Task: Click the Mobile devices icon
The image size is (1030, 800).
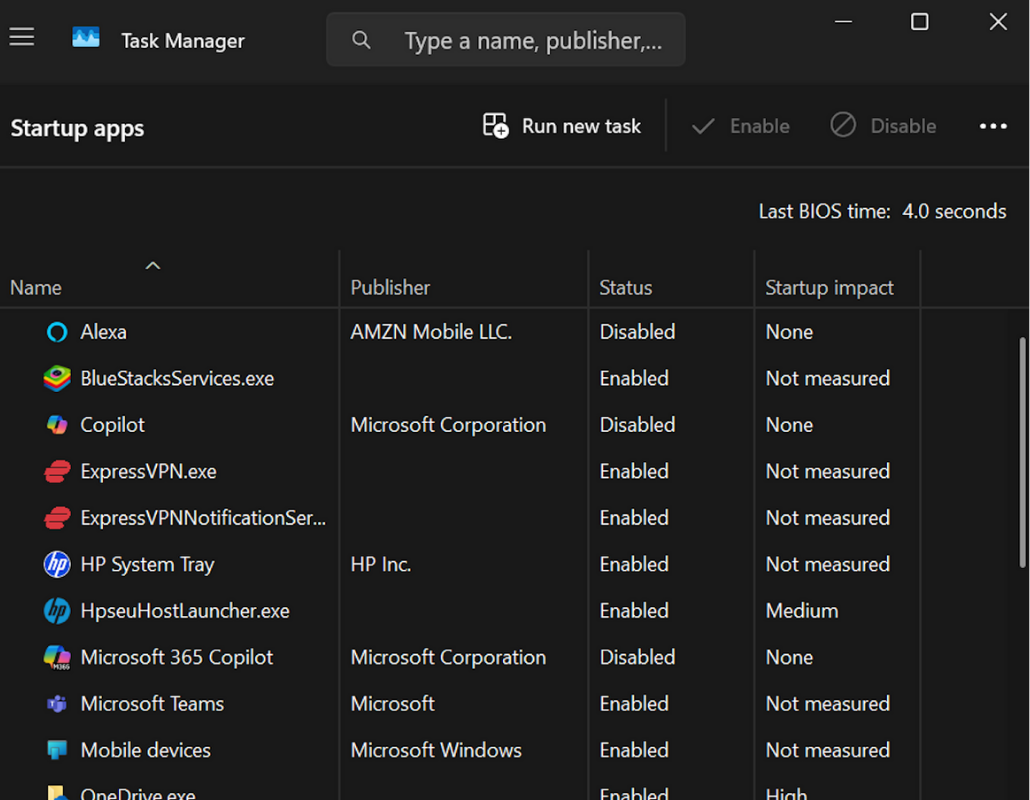Action: click(56, 750)
